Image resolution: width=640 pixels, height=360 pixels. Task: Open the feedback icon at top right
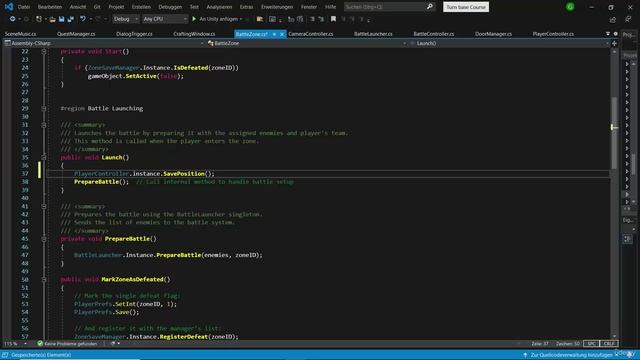[628, 19]
